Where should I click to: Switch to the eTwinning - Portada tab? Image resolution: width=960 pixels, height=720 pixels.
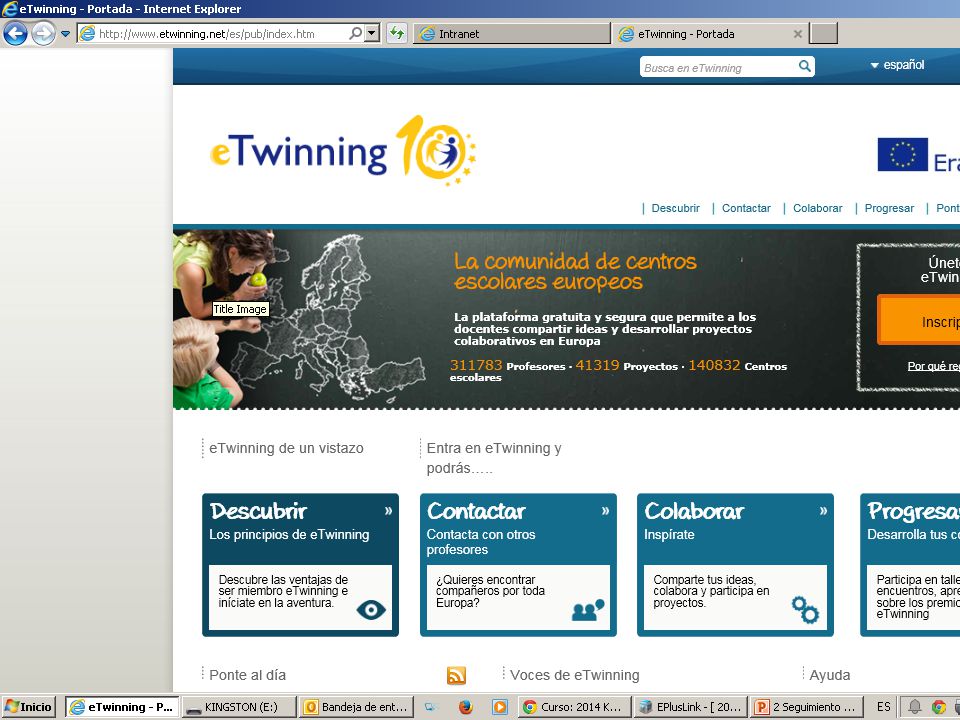click(710, 34)
